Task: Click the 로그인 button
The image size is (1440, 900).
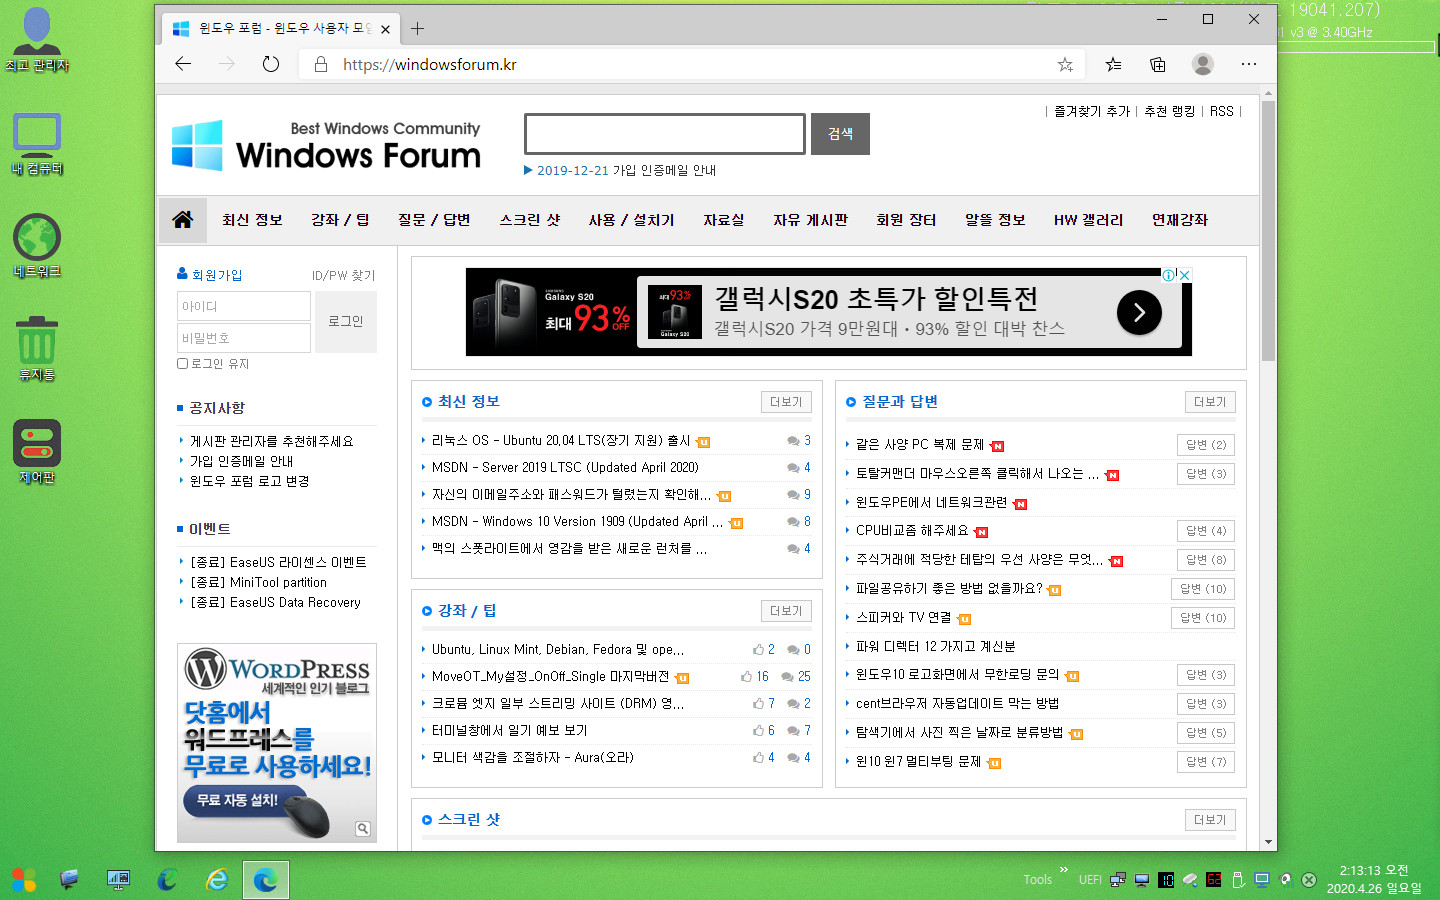Action: [346, 321]
